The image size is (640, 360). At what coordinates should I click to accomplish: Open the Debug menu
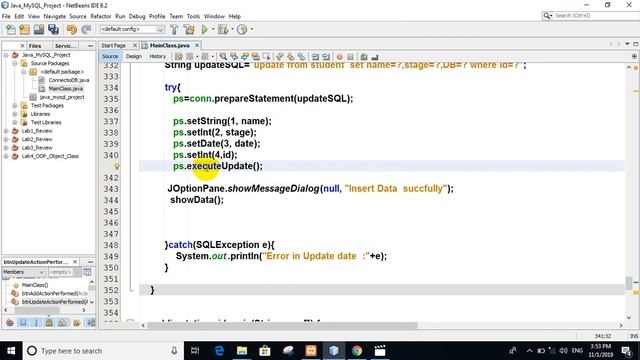pos(137,16)
